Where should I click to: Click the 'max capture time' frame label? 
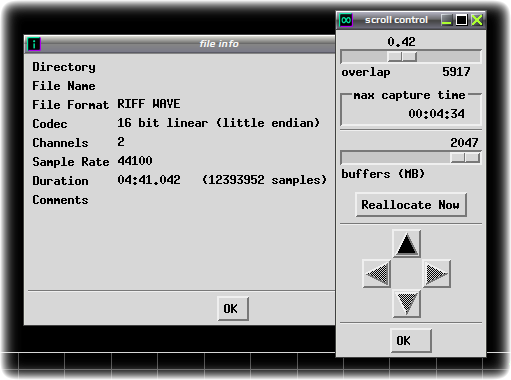click(409, 95)
